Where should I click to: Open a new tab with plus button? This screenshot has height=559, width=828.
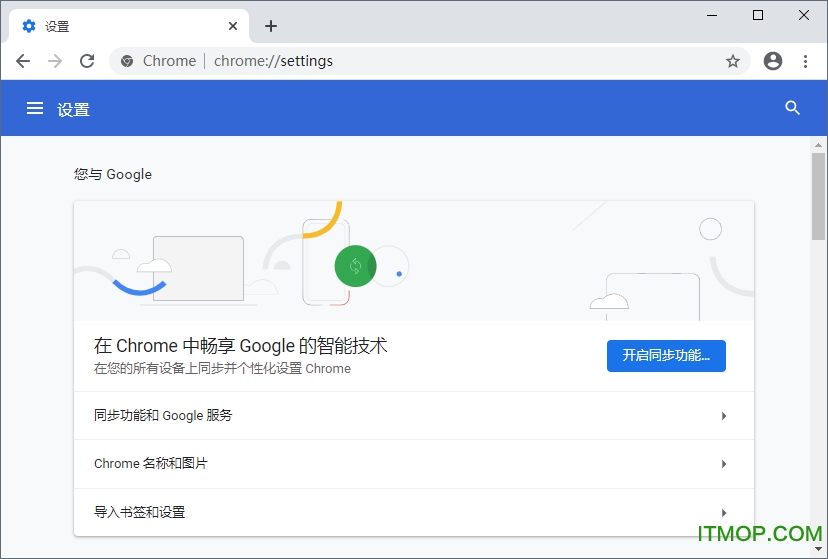pos(271,26)
